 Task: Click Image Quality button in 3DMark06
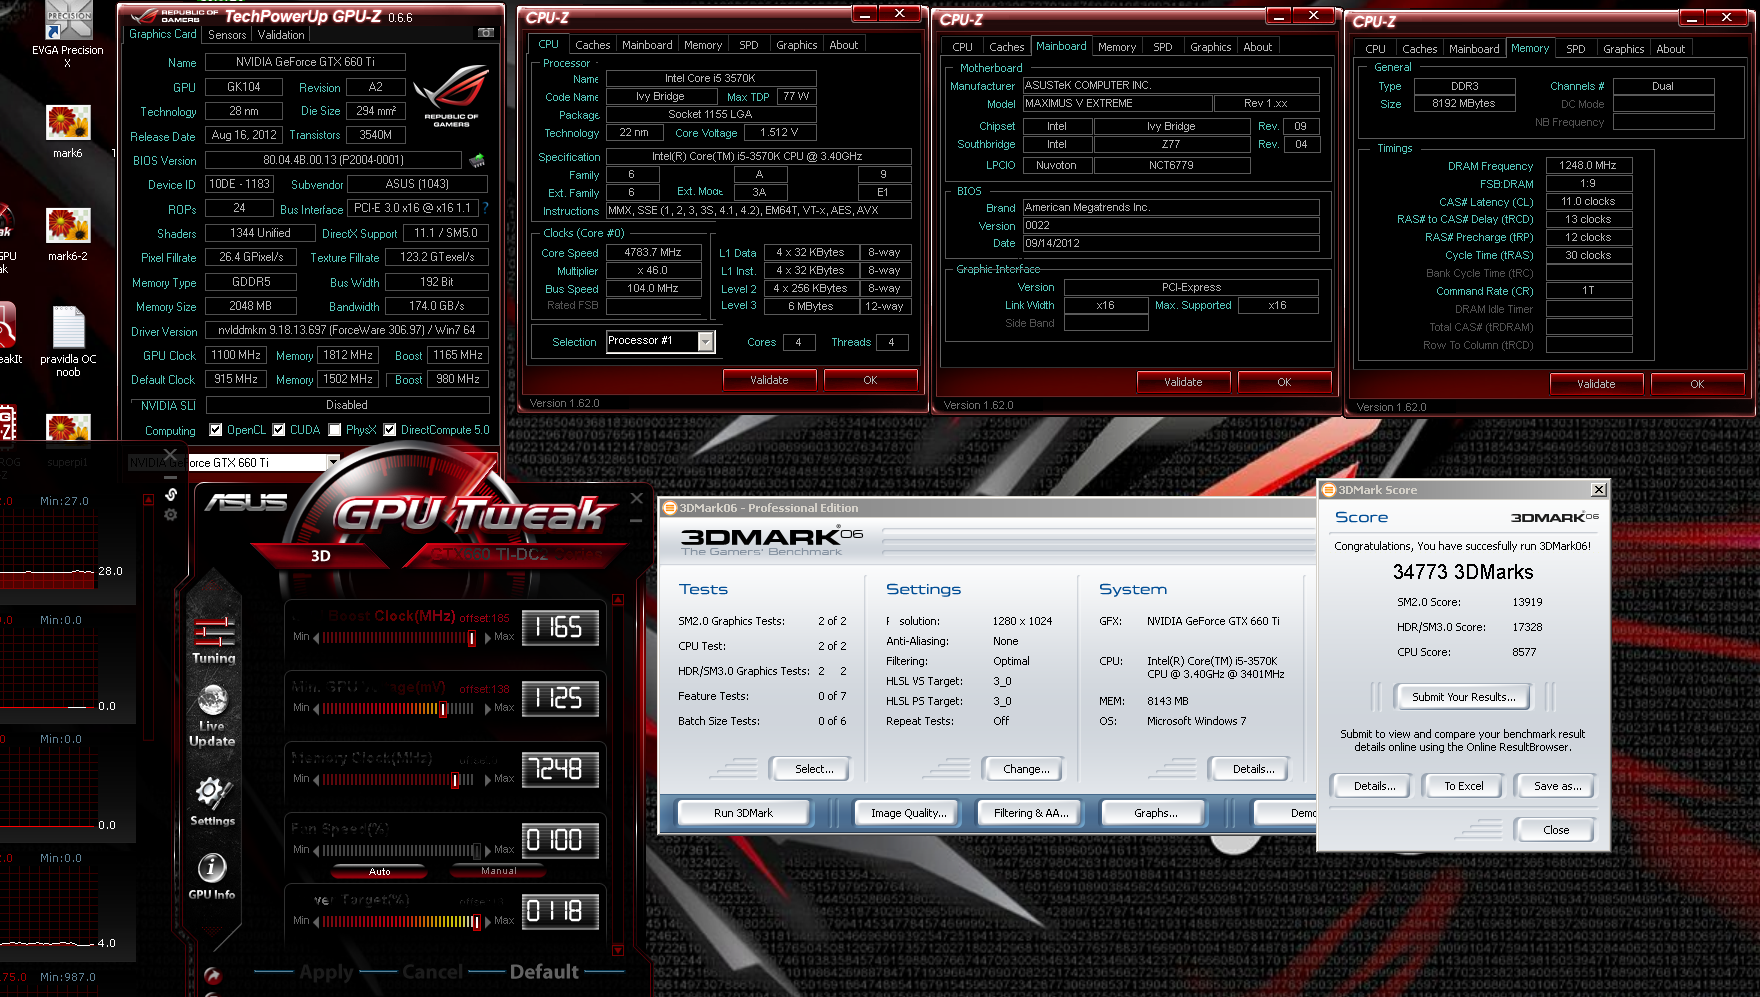(908, 813)
